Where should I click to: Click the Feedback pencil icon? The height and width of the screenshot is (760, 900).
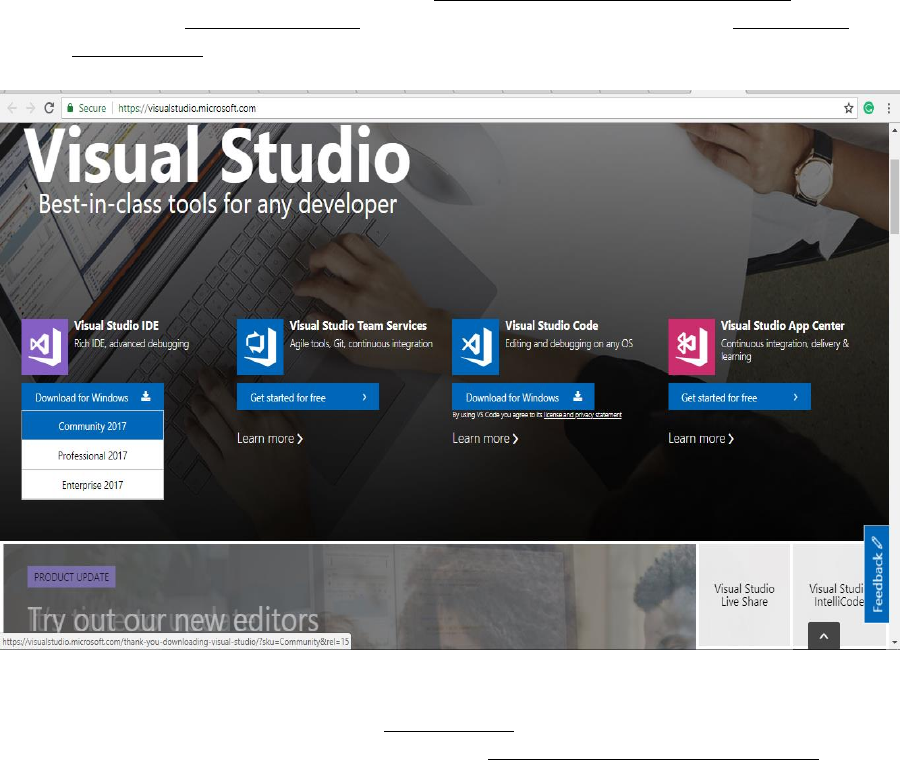[x=876, y=542]
